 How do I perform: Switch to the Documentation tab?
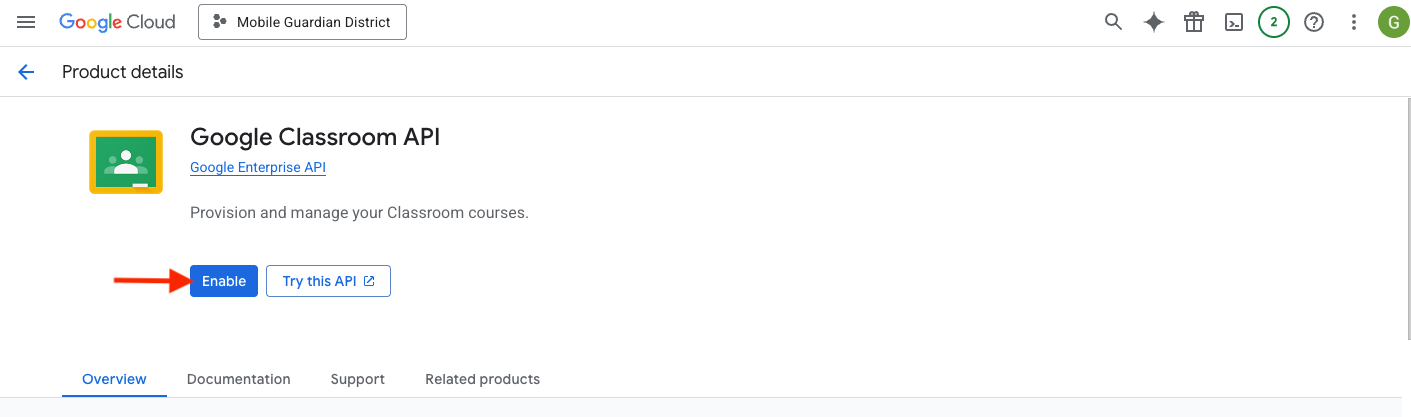click(239, 379)
